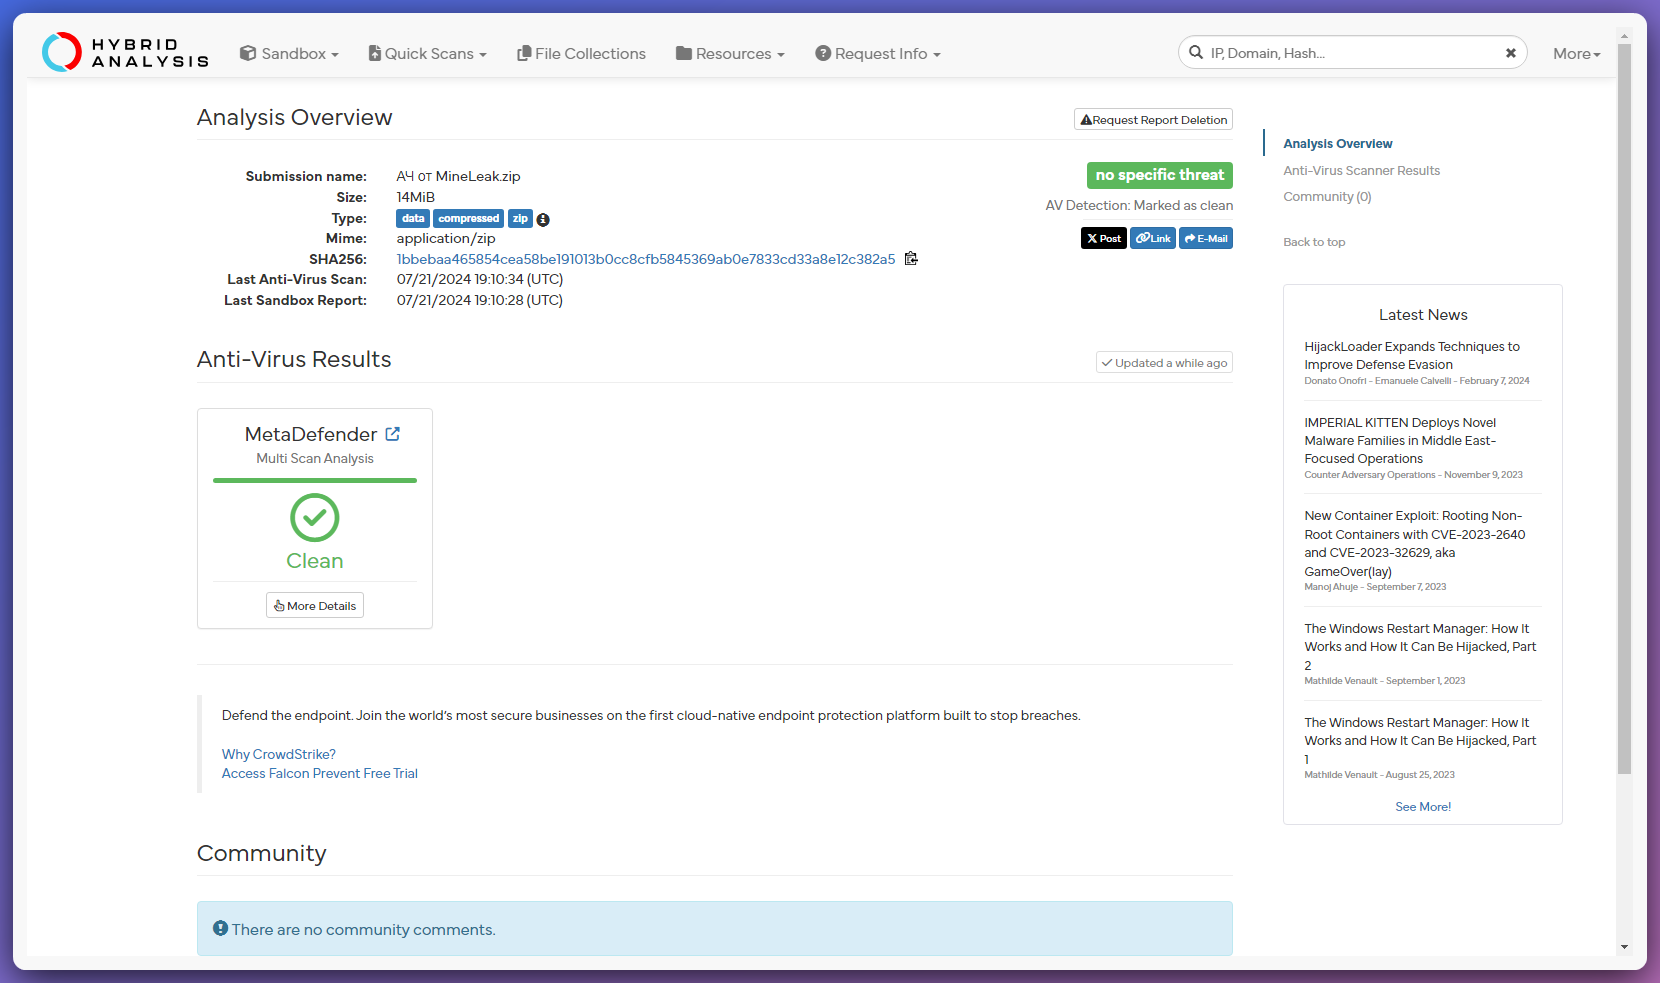Click the green Clean checkmark icon
The height and width of the screenshot is (983, 1660).
pyautogui.click(x=315, y=518)
